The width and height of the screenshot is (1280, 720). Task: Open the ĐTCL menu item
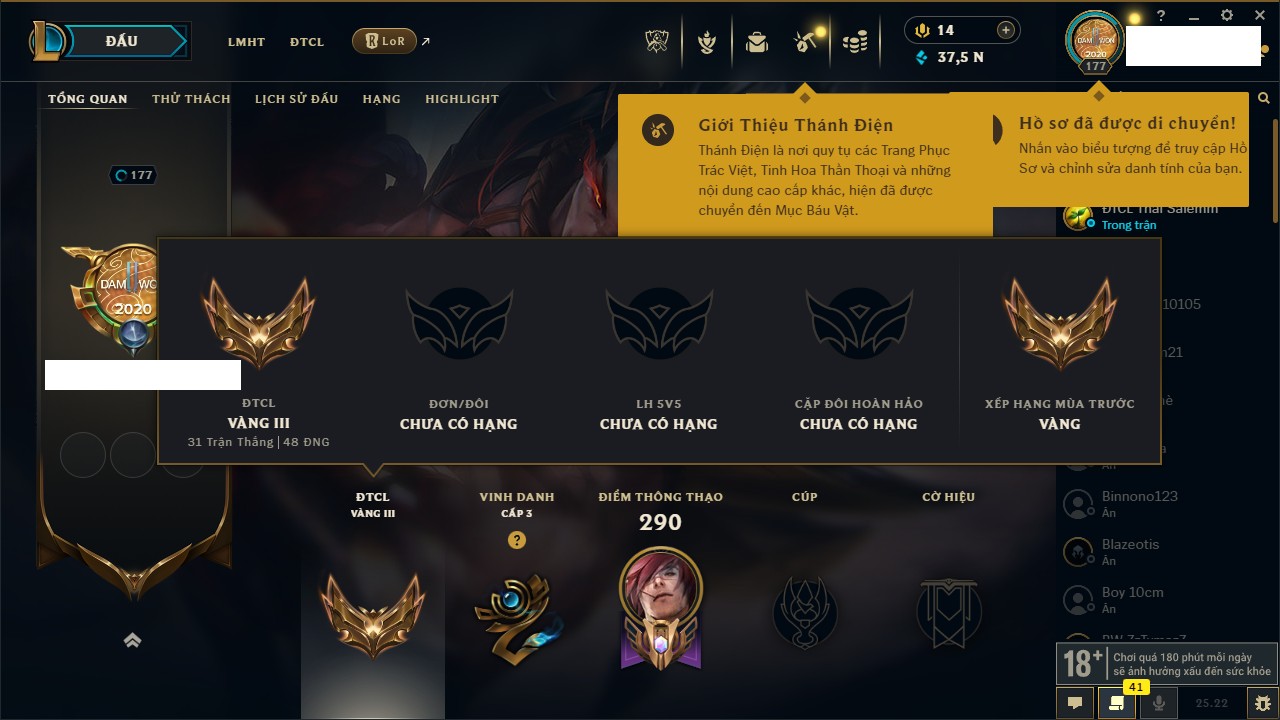point(307,42)
